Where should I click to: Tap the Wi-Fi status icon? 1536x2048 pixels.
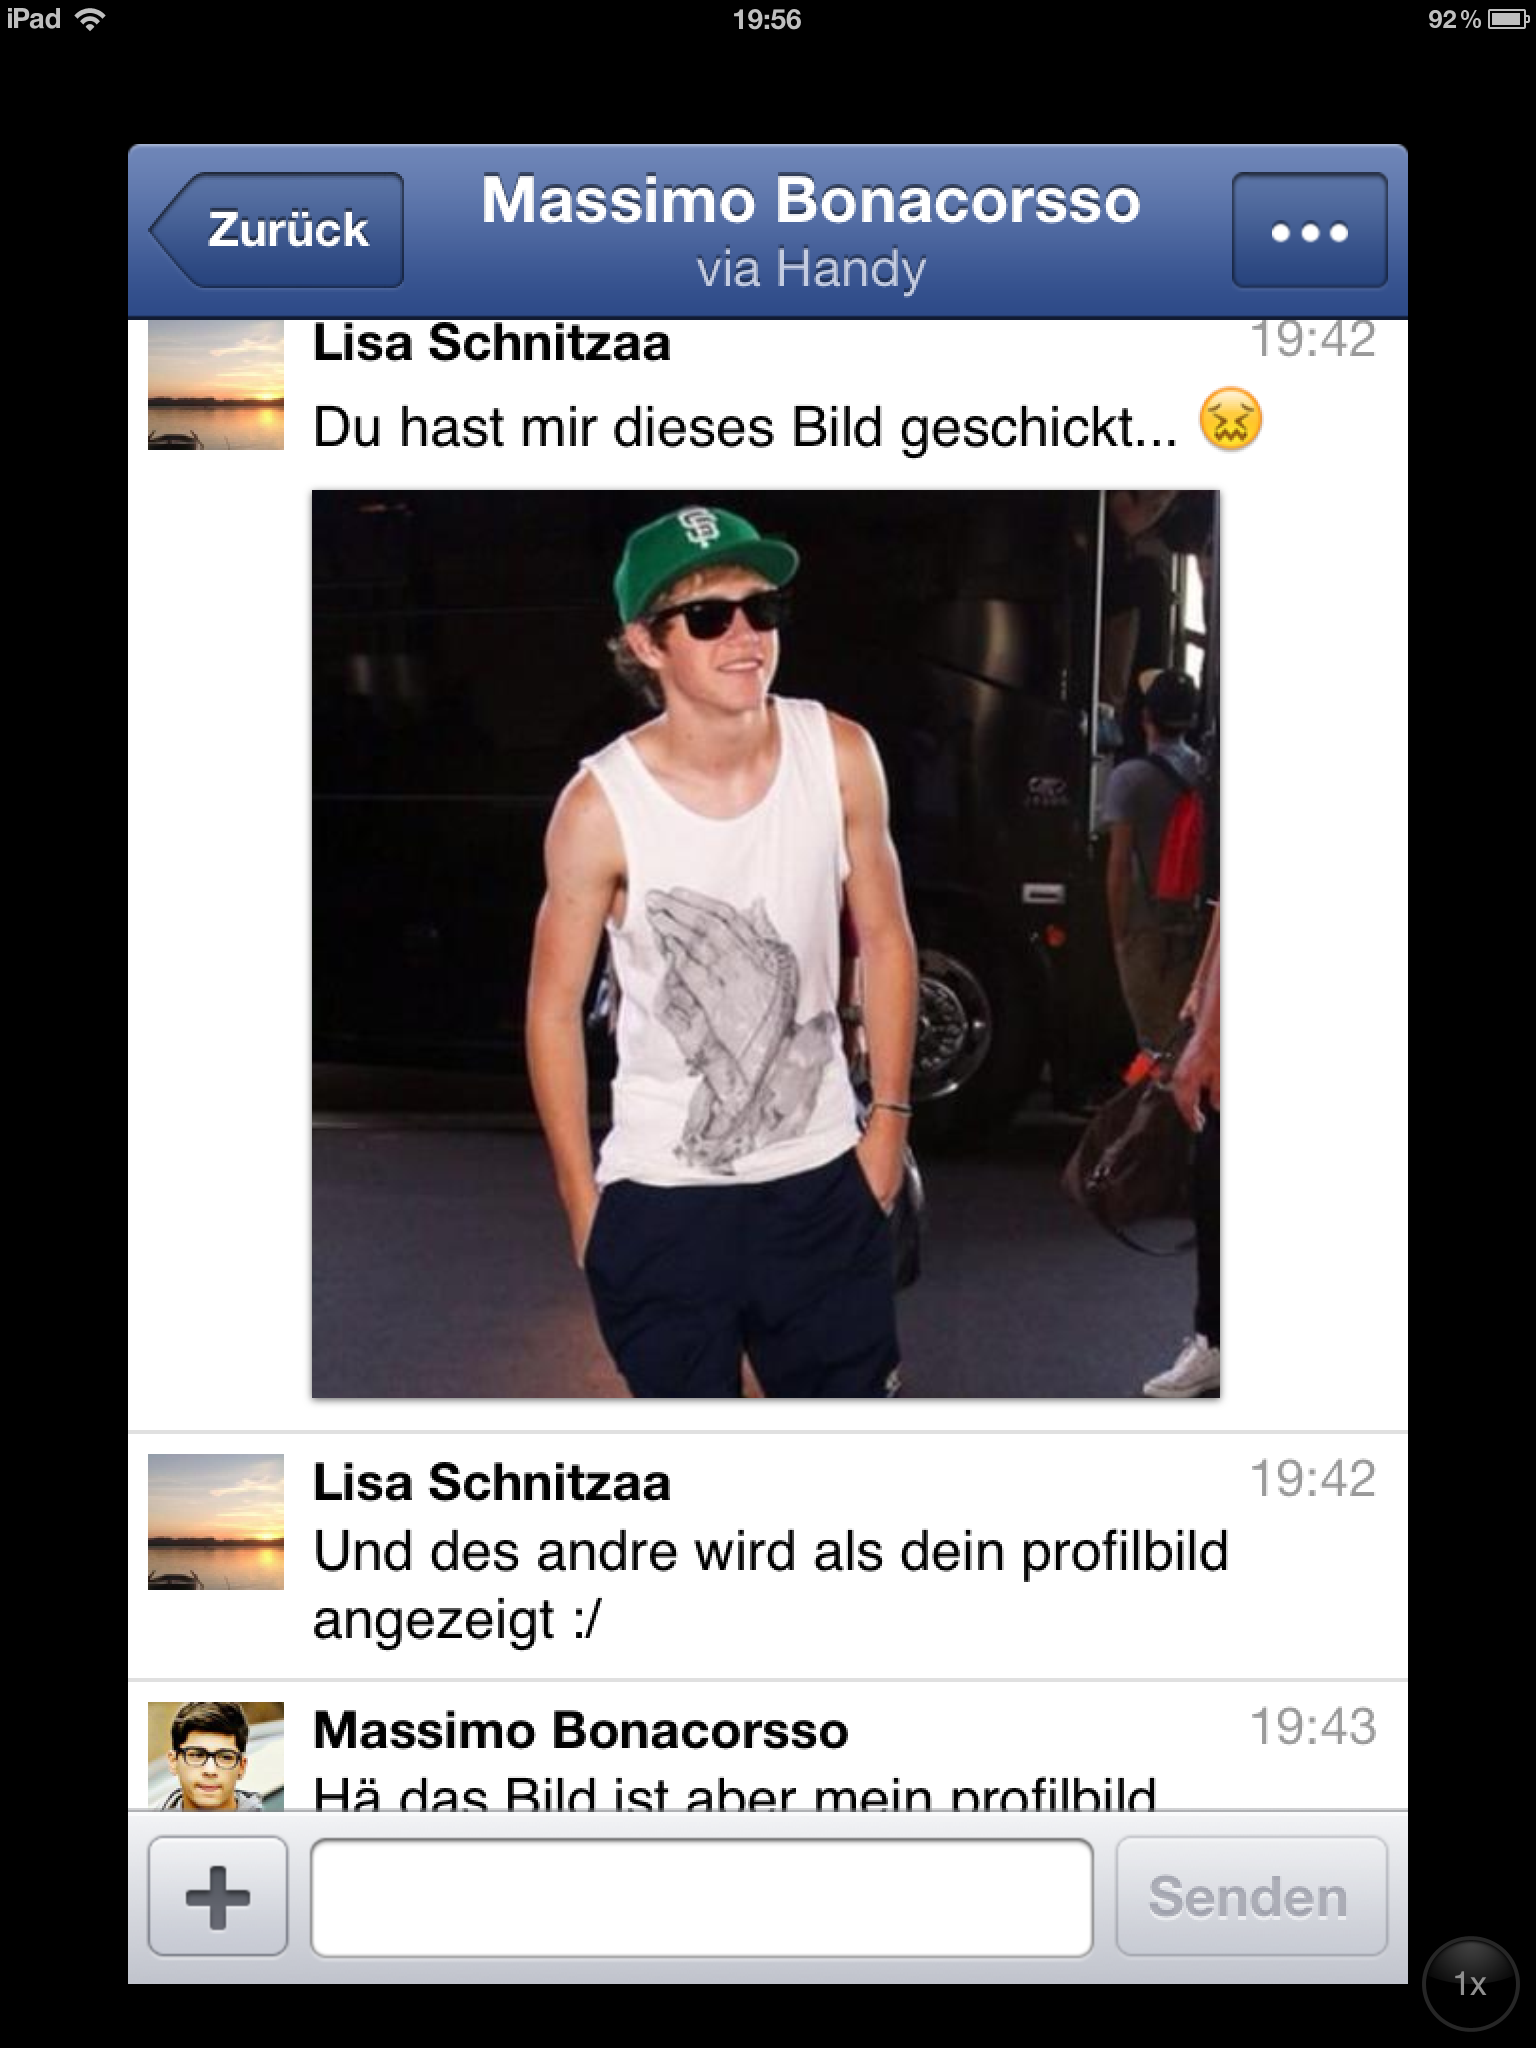91,19
